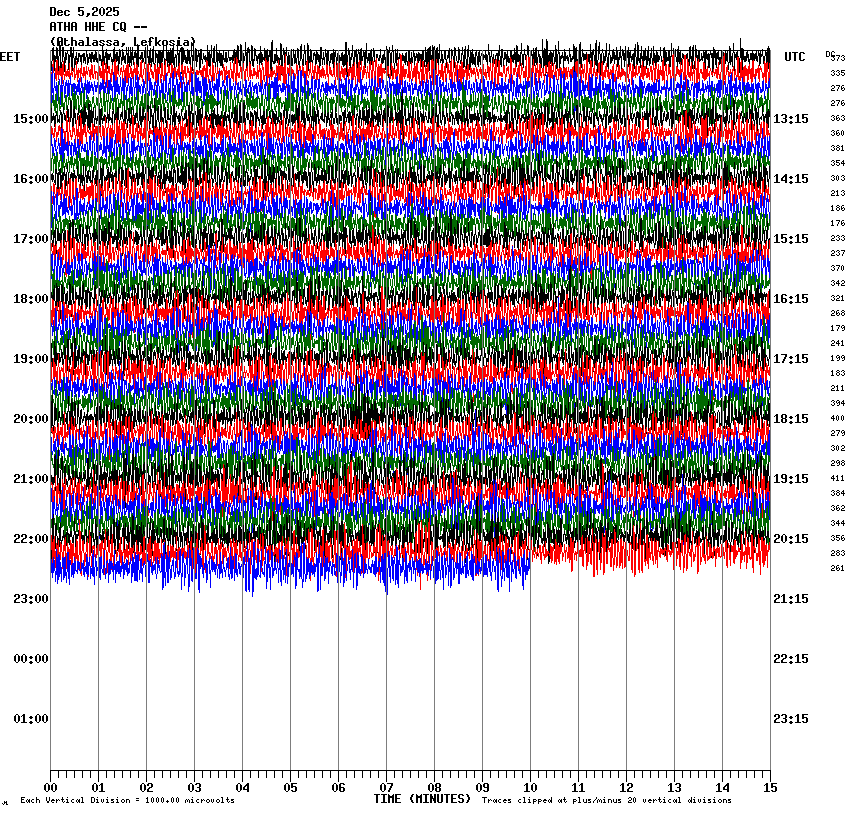Select the station code ATHA HHE CQ
Image resolution: width=850 pixels, height=814 pixels.
(x=98, y=27)
